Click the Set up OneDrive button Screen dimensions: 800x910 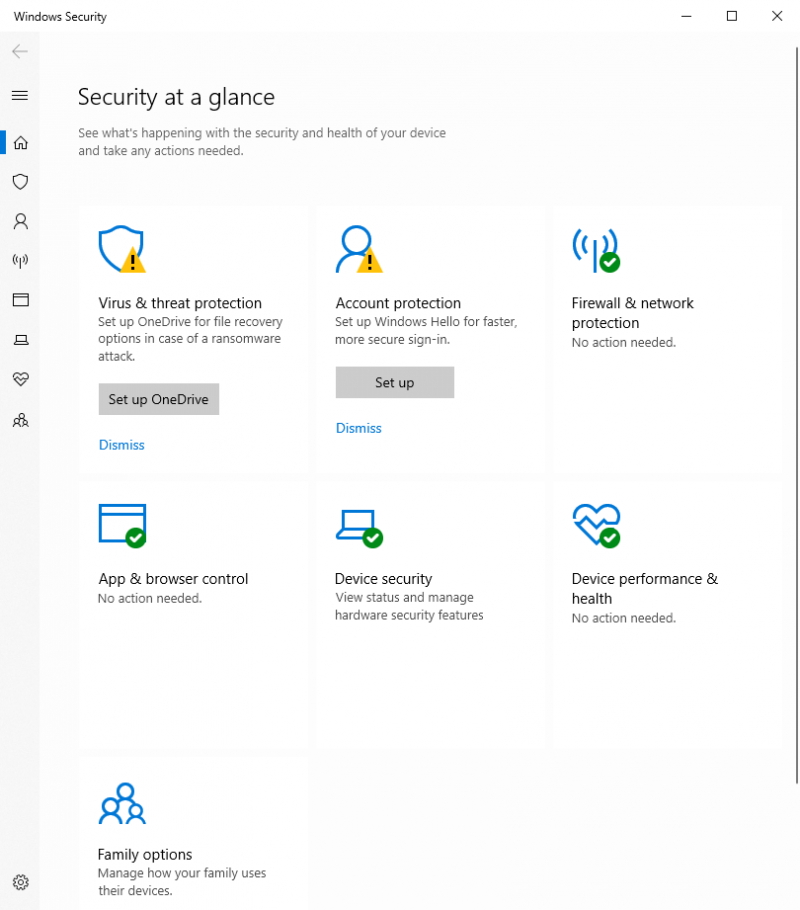tap(158, 399)
